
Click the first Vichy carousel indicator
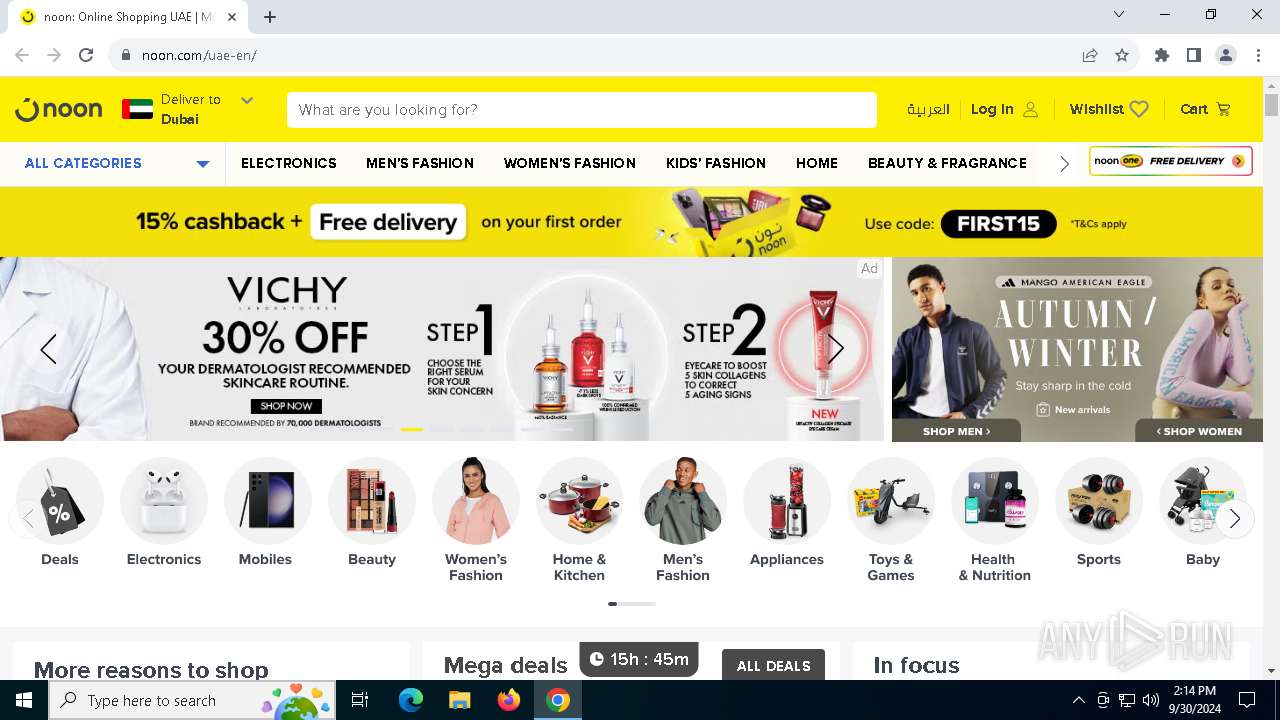pyautogui.click(x=412, y=429)
